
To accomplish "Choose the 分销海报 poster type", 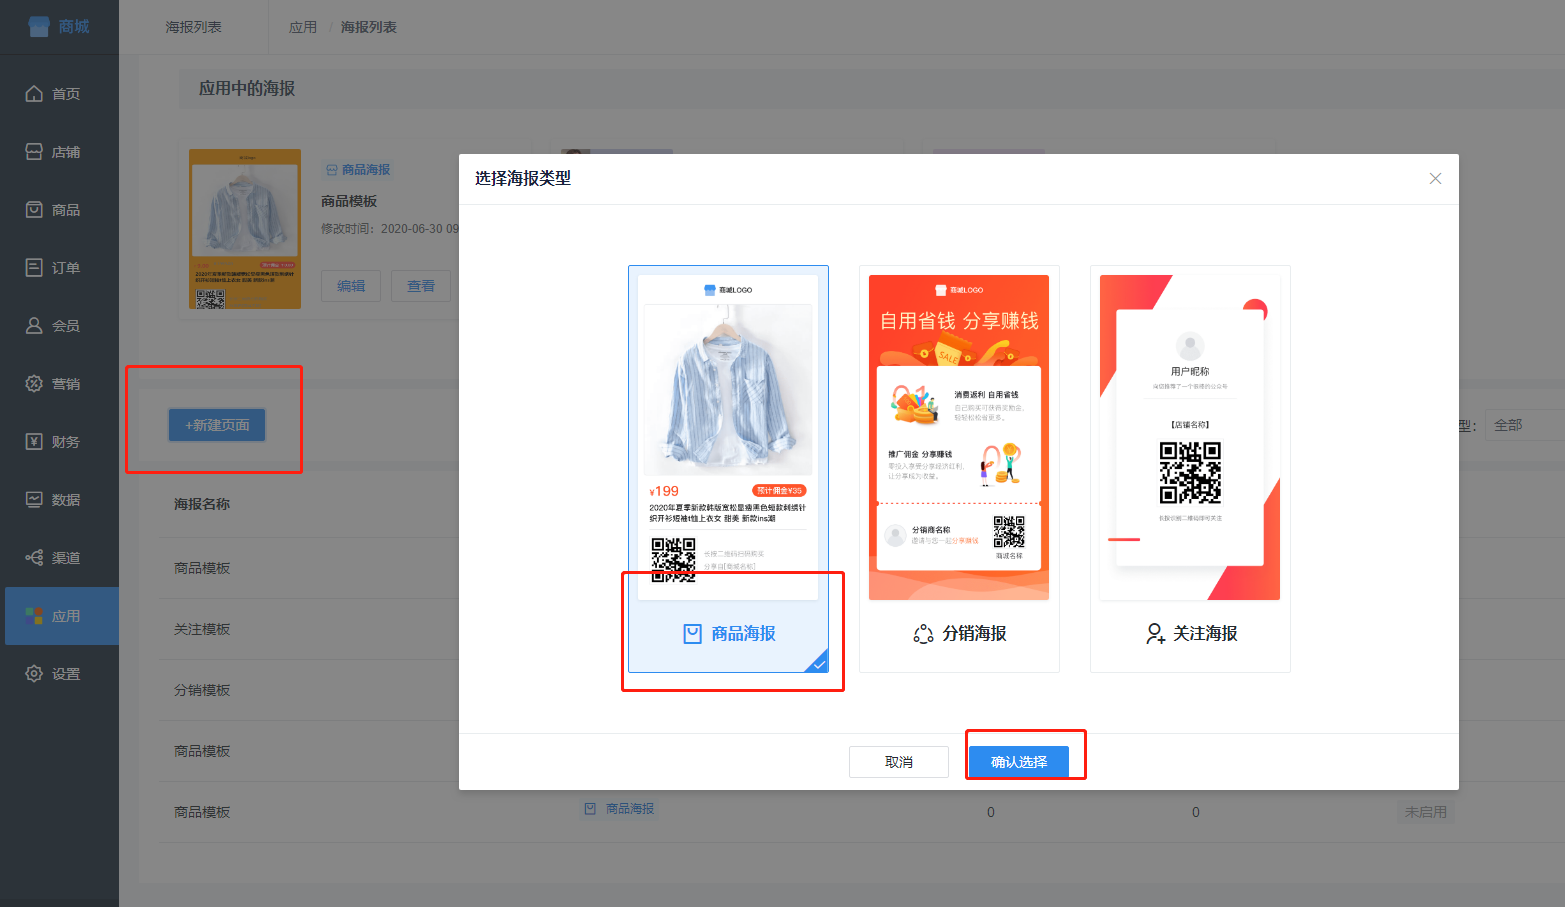I will [959, 469].
